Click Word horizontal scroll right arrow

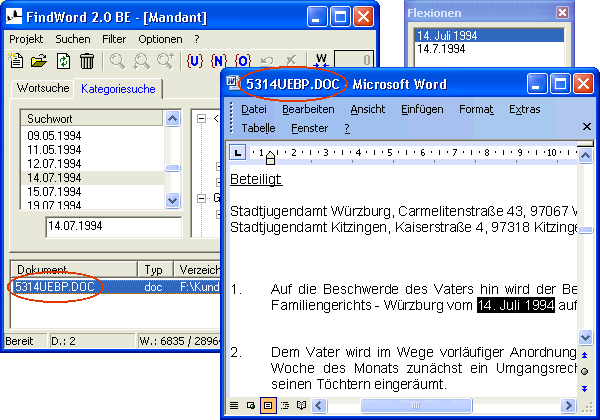(x=568, y=405)
